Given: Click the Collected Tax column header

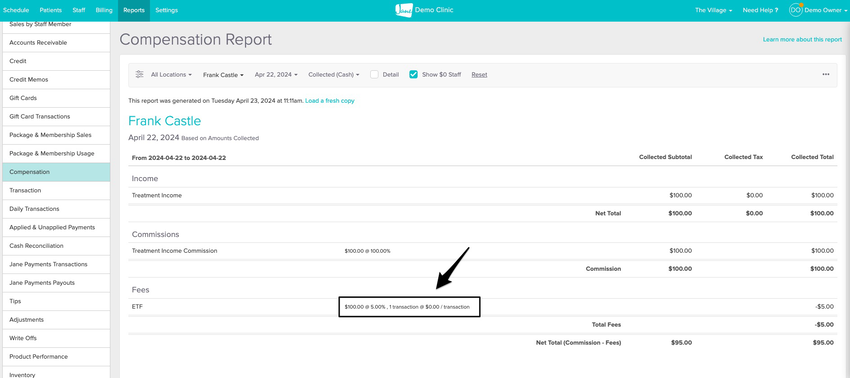Looking at the screenshot, I should pos(744,157).
